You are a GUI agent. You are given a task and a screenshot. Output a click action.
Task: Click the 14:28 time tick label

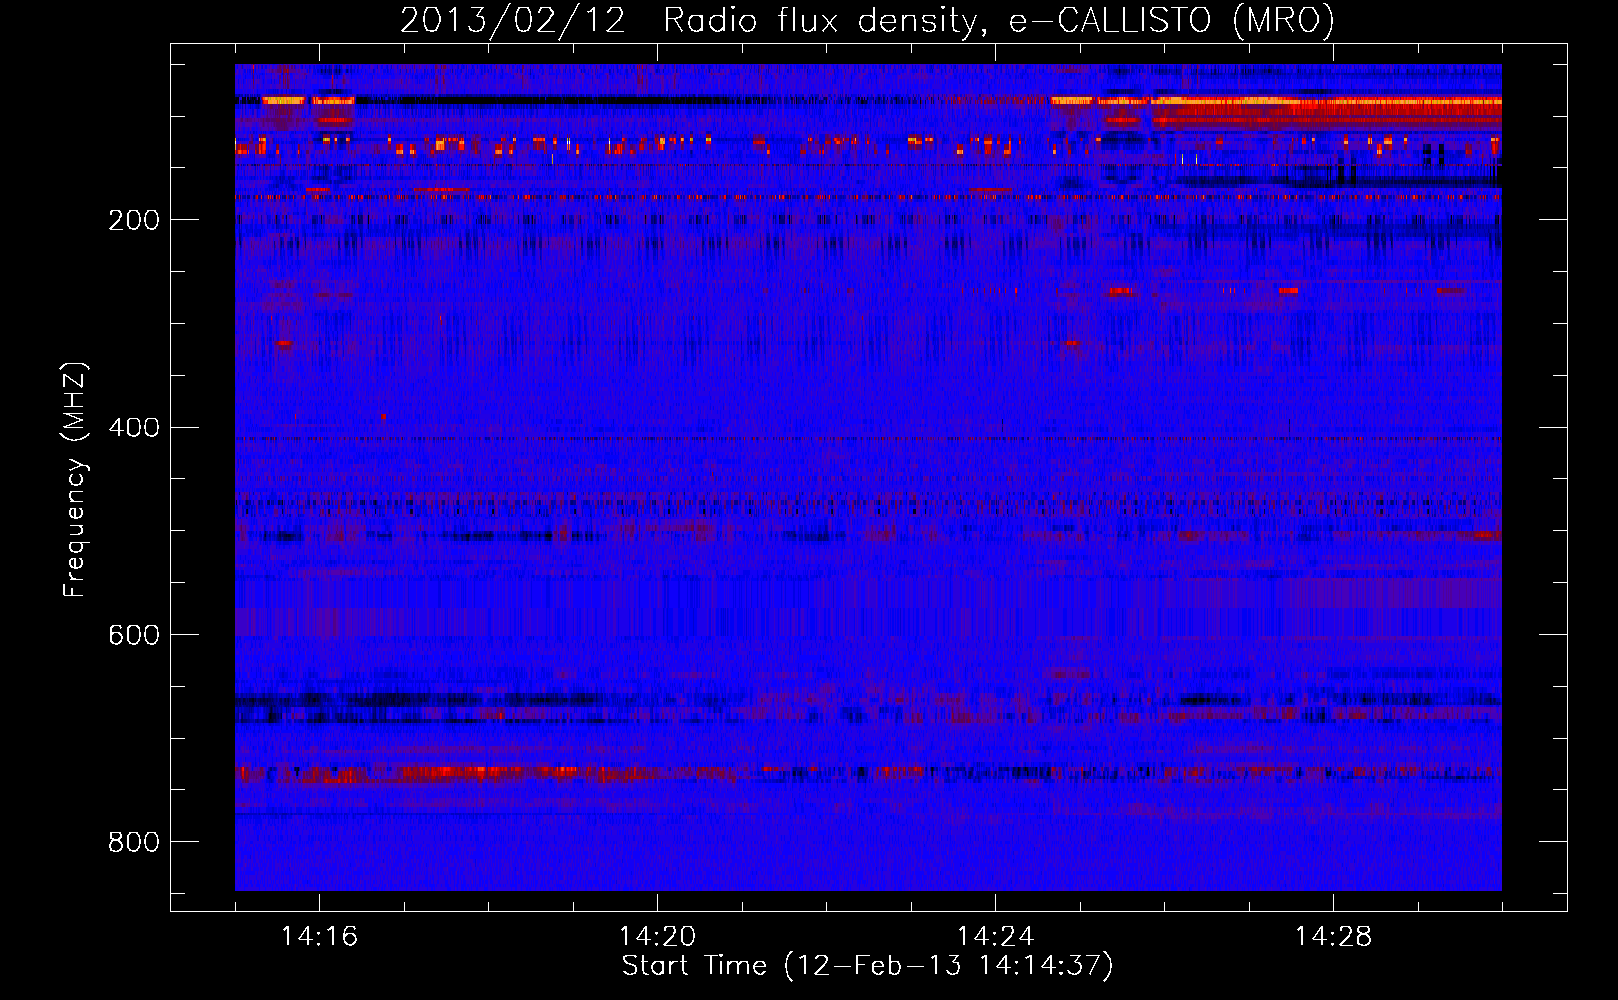pyautogui.click(x=1333, y=937)
